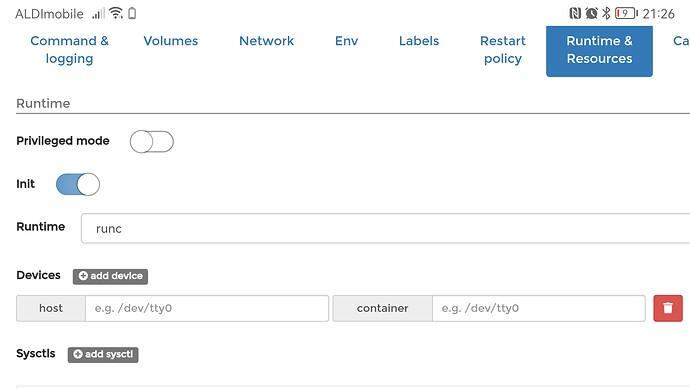Focus the container device path field
The width and height of the screenshot is (690, 388).
click(539, 308)
